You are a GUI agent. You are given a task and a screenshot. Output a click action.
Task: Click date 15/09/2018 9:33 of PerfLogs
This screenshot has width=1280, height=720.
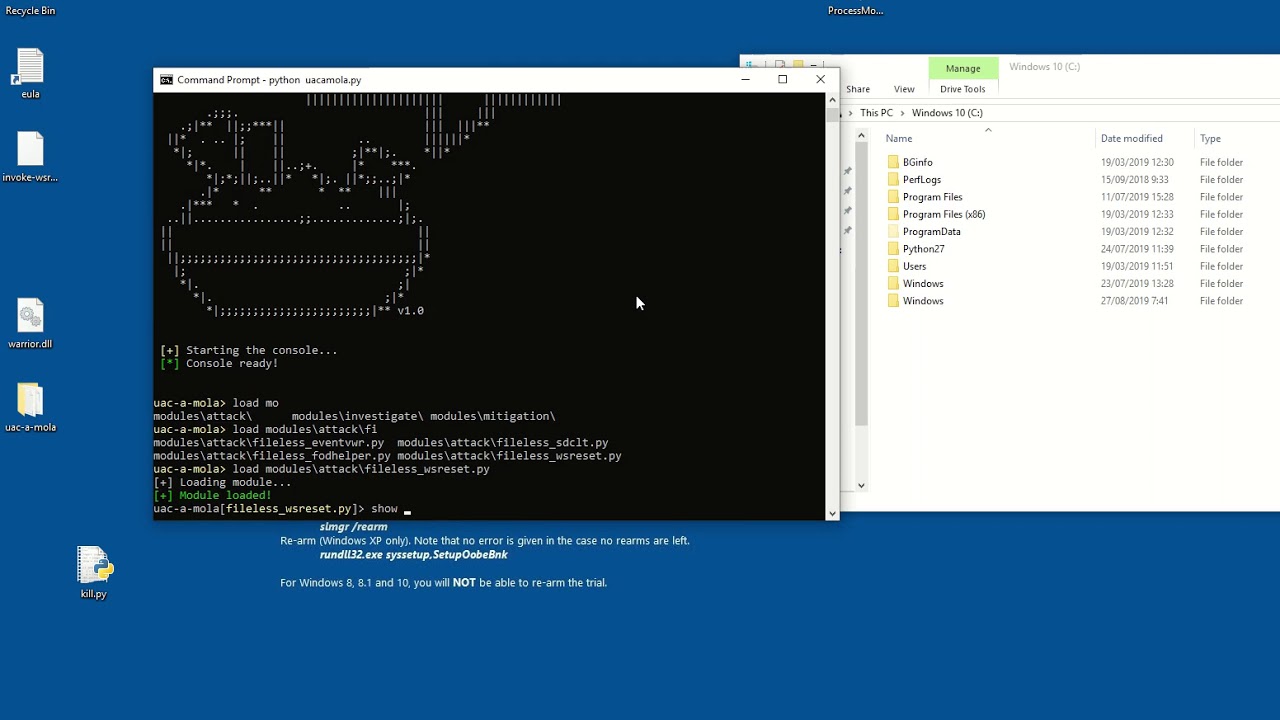(x=1135, y=180)
